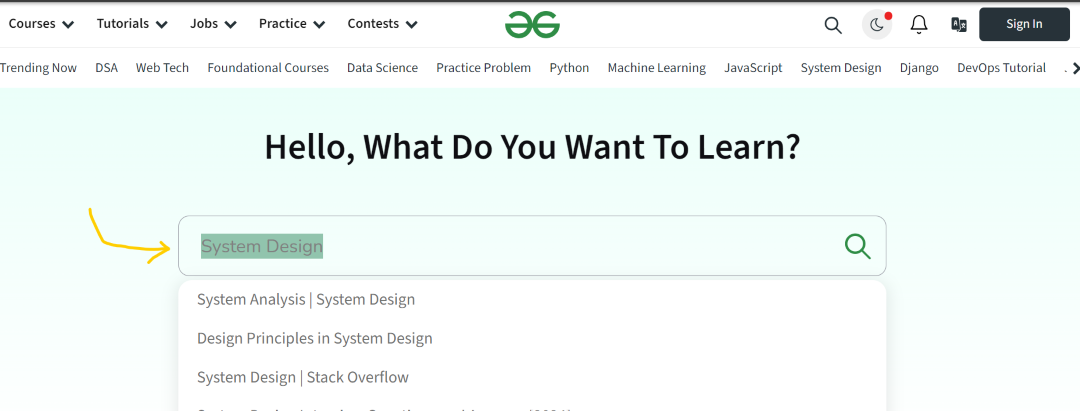This screenshot has height=411, width=1080.
Task: Click the green search icon in search box
Action: (857, 246)
